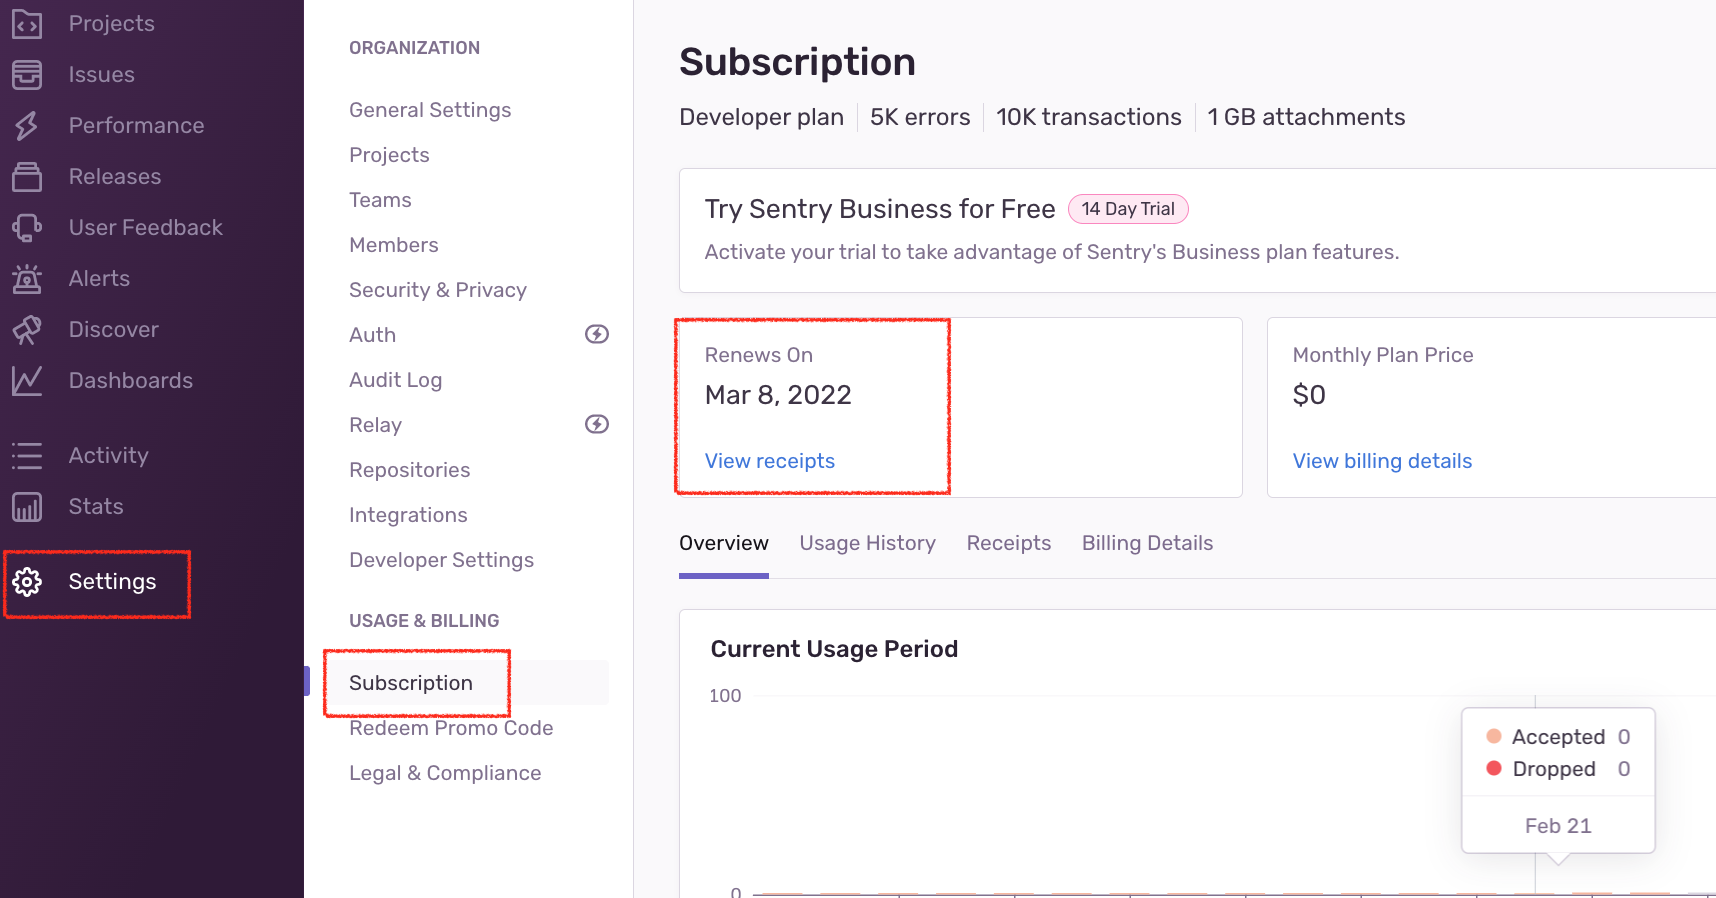Go to Teams settings
Screen dimensions: 1716x898
[380, 200]
